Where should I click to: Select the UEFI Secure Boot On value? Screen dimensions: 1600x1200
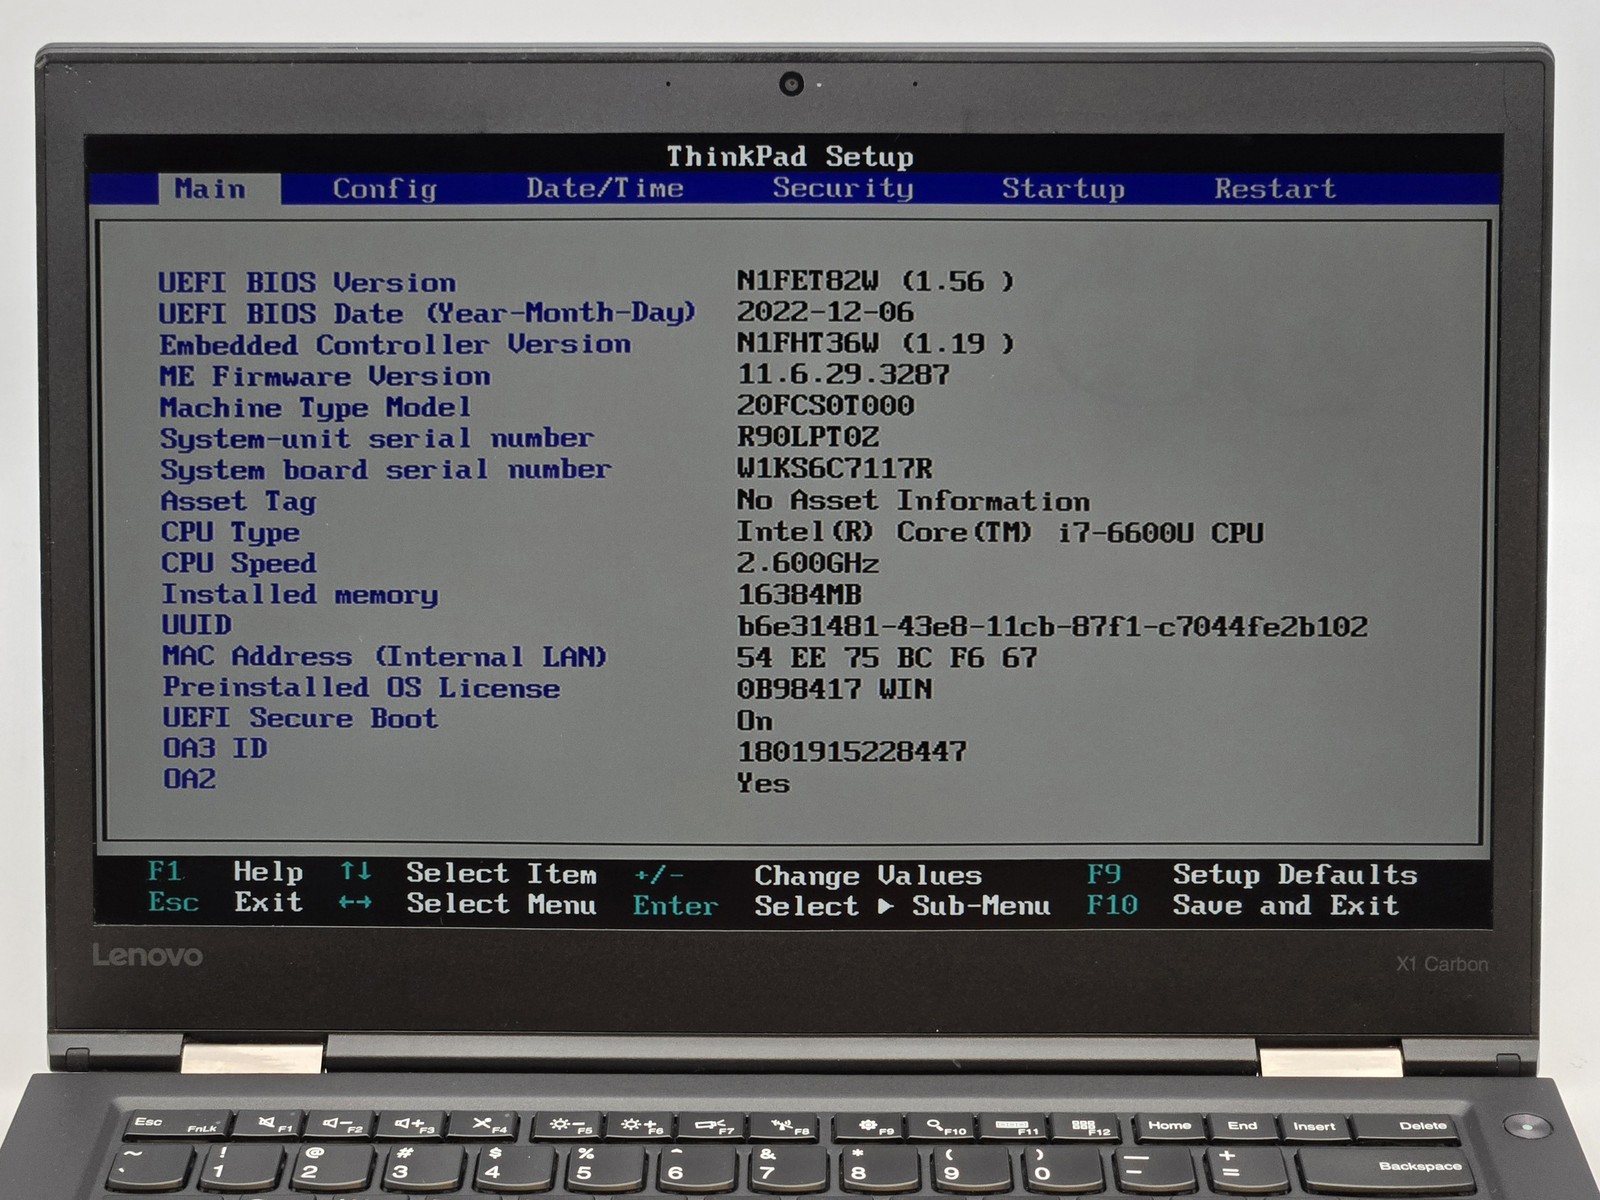click(x=755, y=720)
